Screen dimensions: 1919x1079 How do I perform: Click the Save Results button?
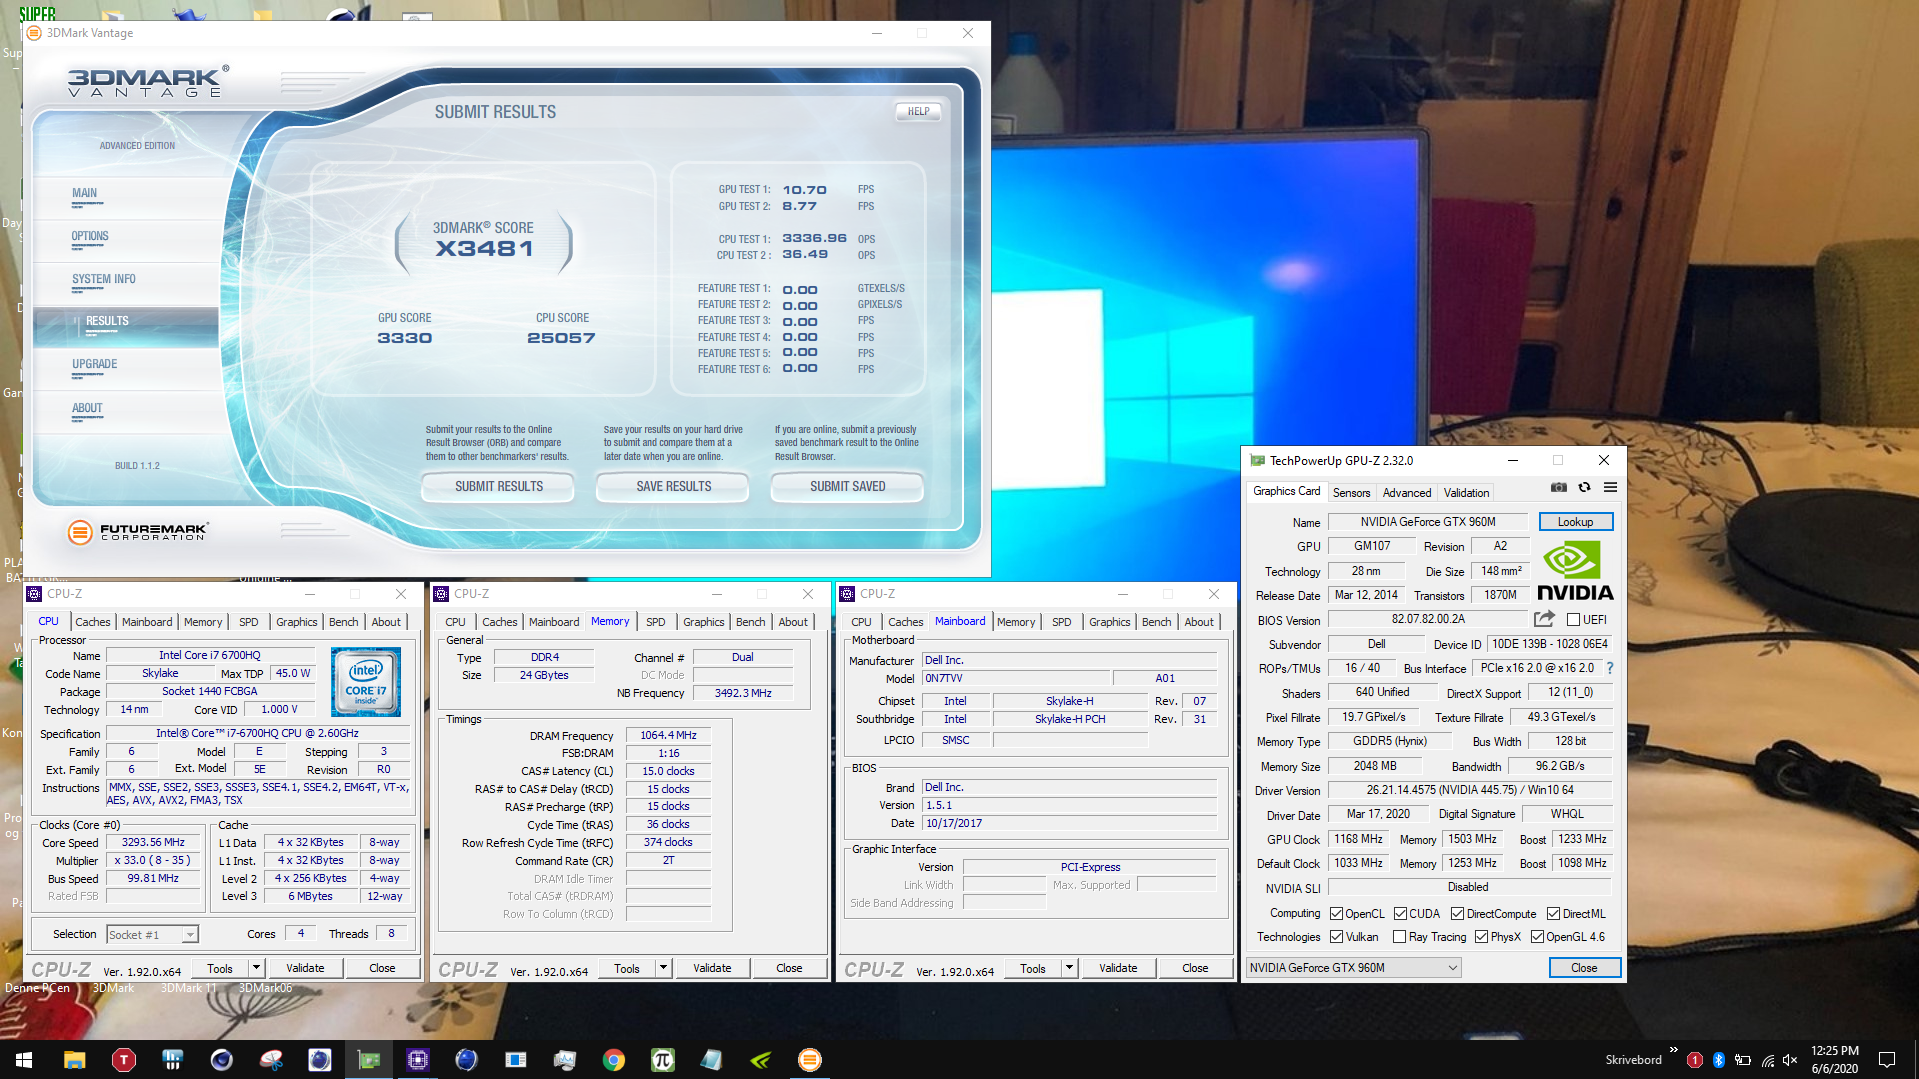(673, 487)
